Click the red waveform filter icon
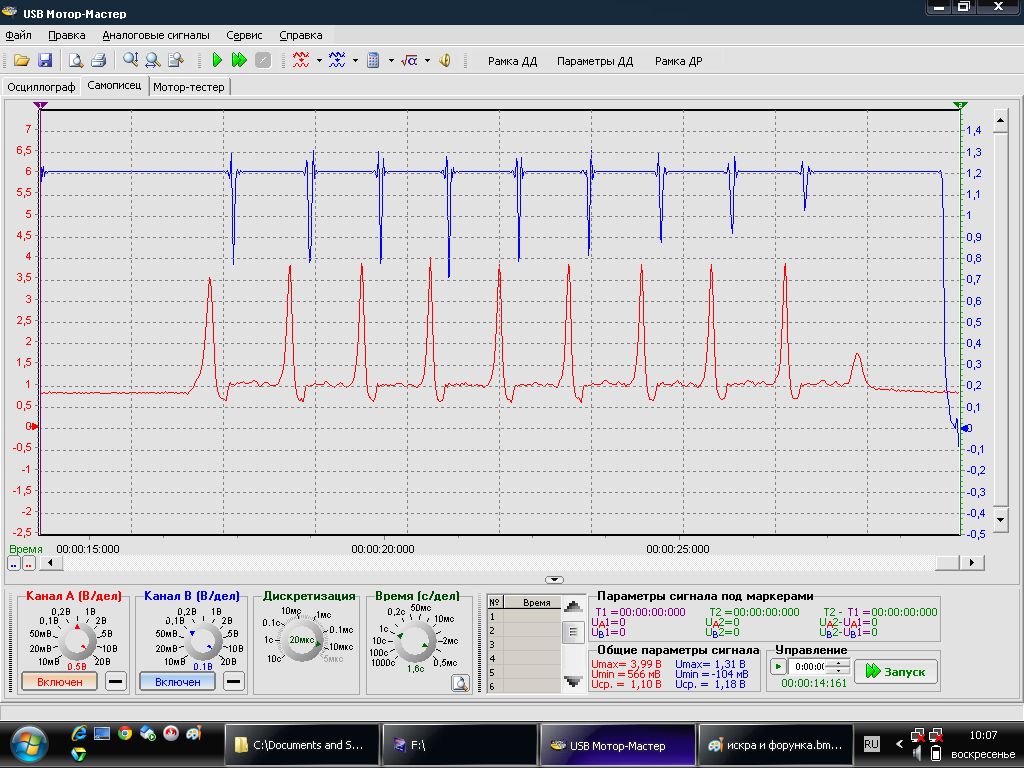This screenshot has height=768, width=1024. [x=301, y=61]
